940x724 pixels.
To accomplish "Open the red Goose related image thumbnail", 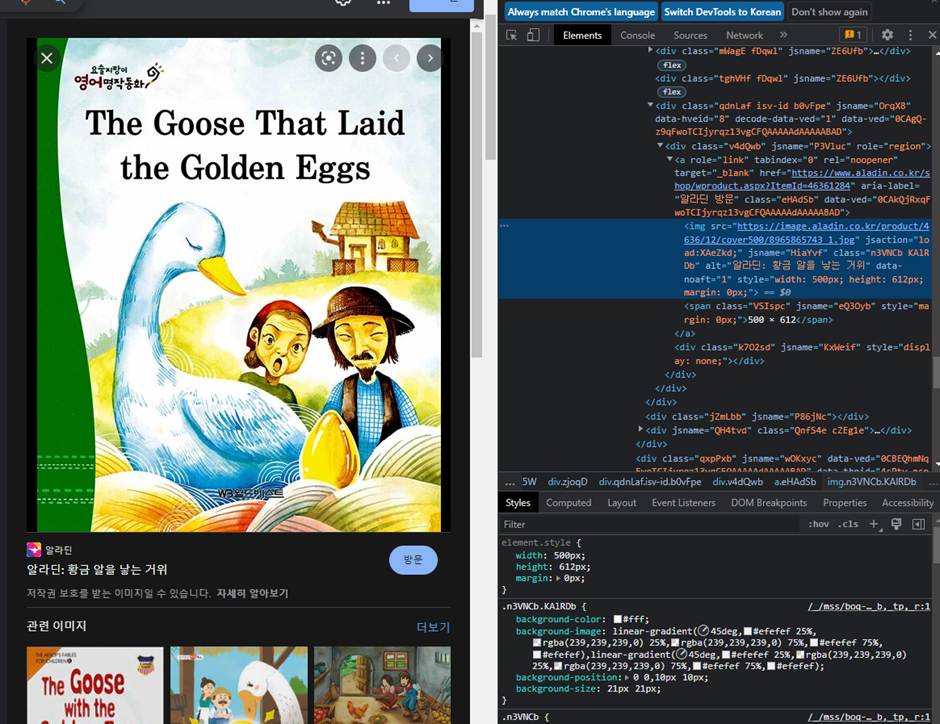I will (95, 685).
